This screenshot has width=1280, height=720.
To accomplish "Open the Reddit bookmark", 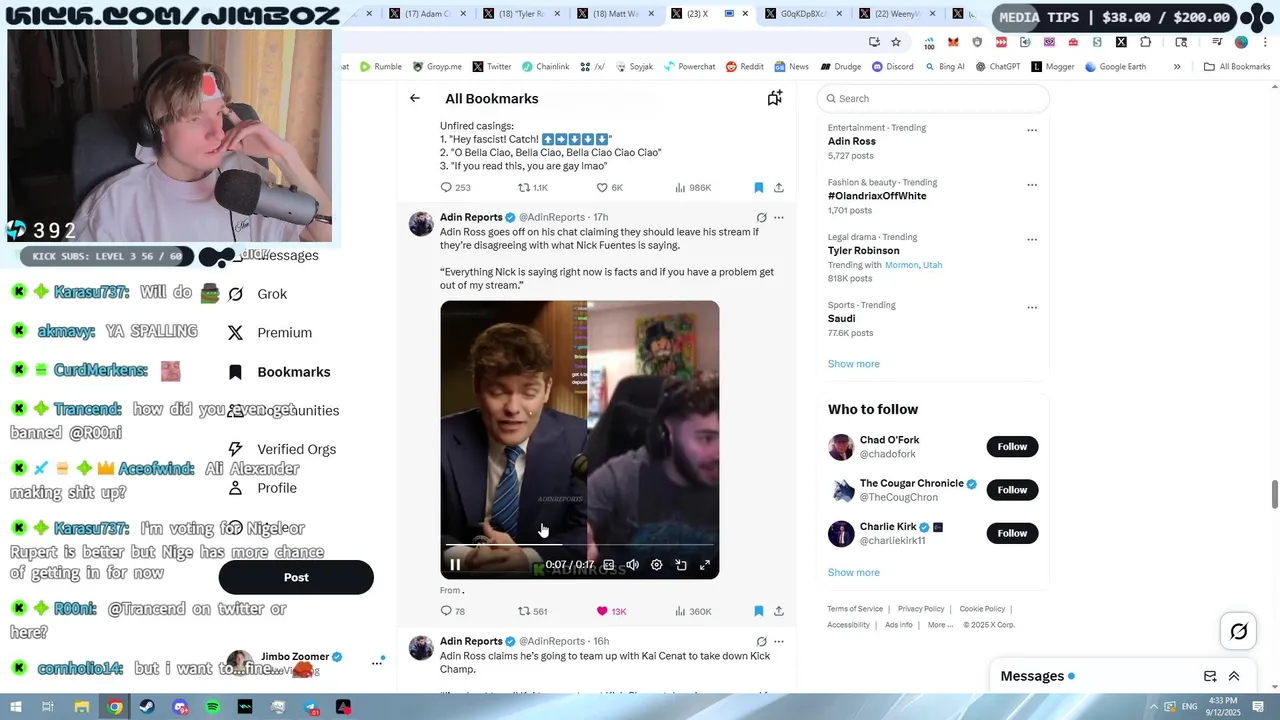I will [x=745, y=67].
